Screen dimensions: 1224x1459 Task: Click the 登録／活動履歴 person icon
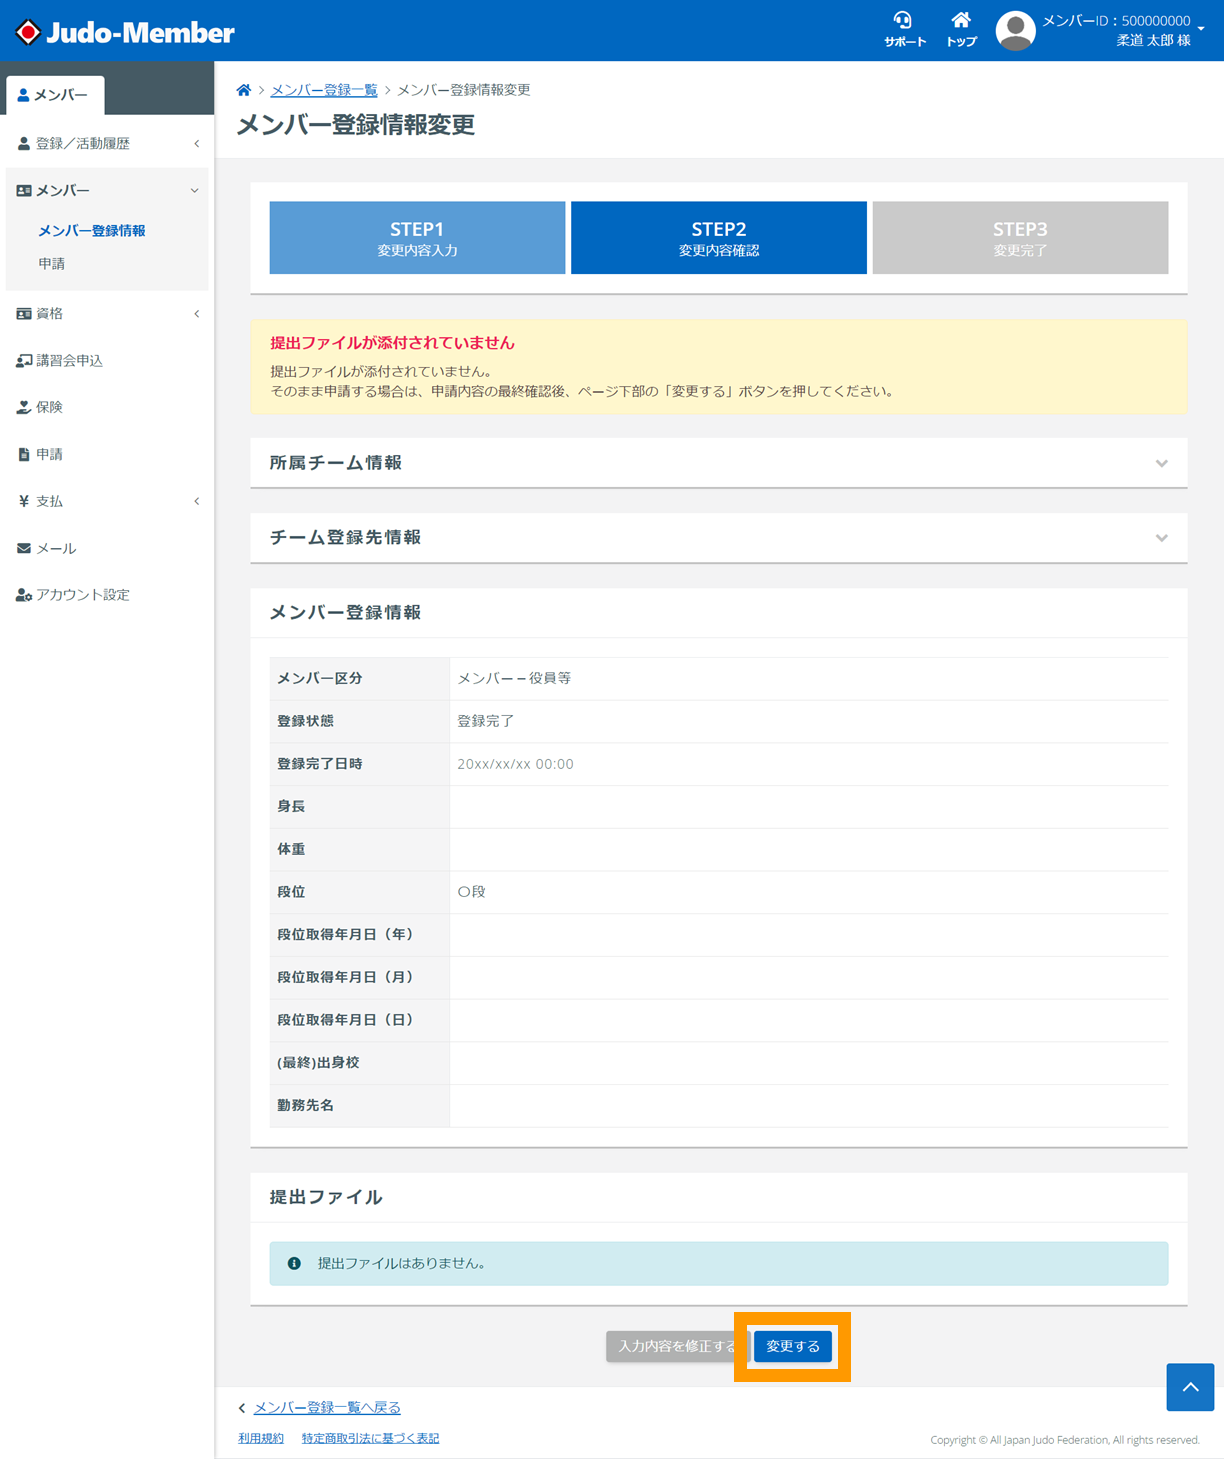[x=24, y=144]
